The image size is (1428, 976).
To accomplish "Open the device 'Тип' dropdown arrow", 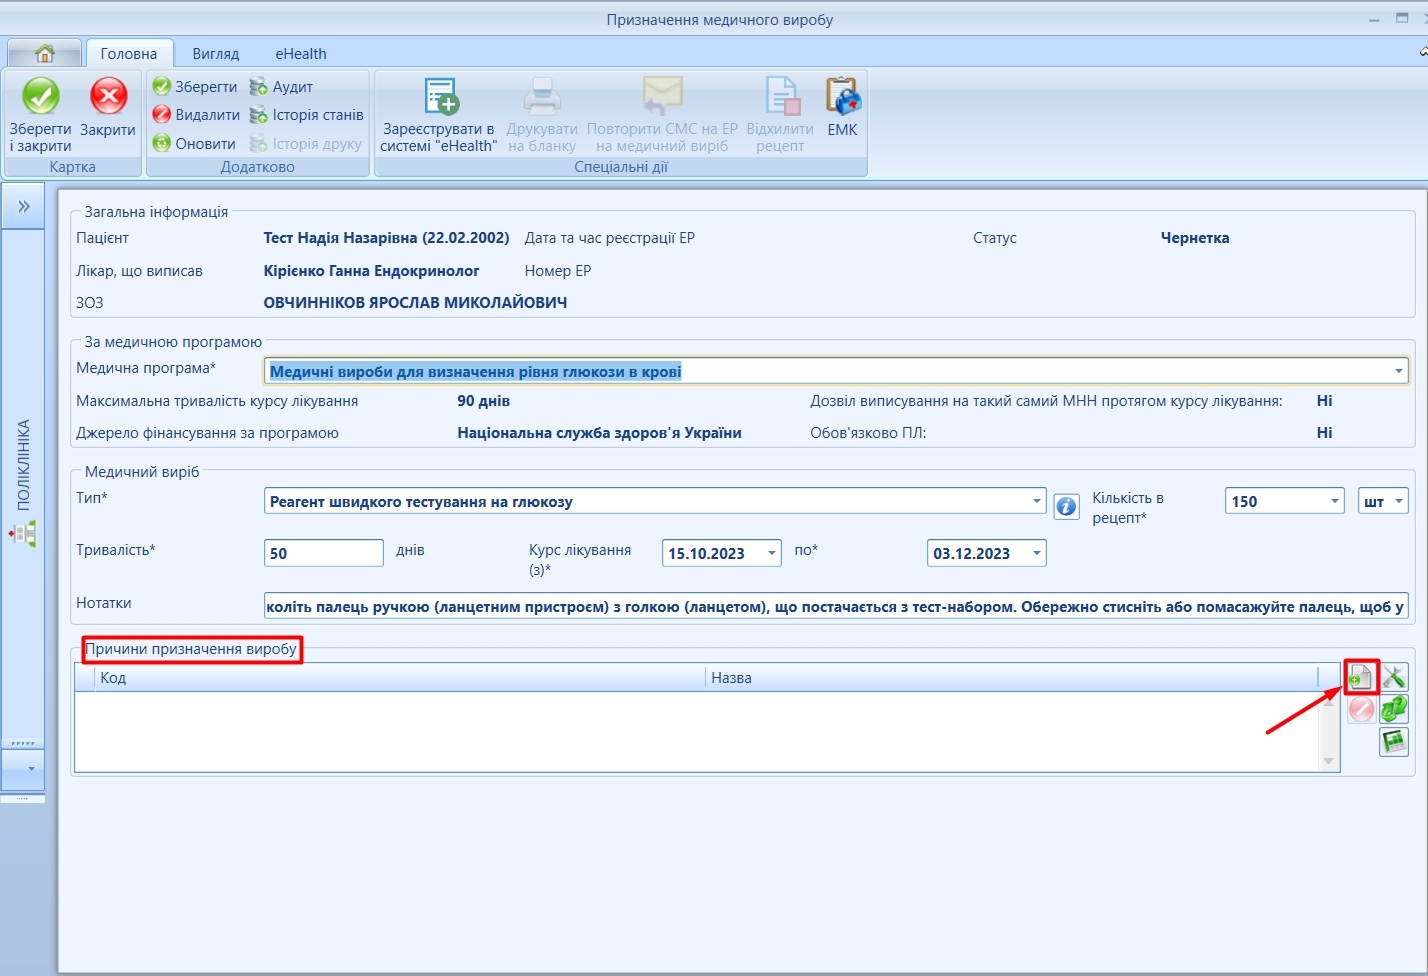I will [x=1036, y=501].
